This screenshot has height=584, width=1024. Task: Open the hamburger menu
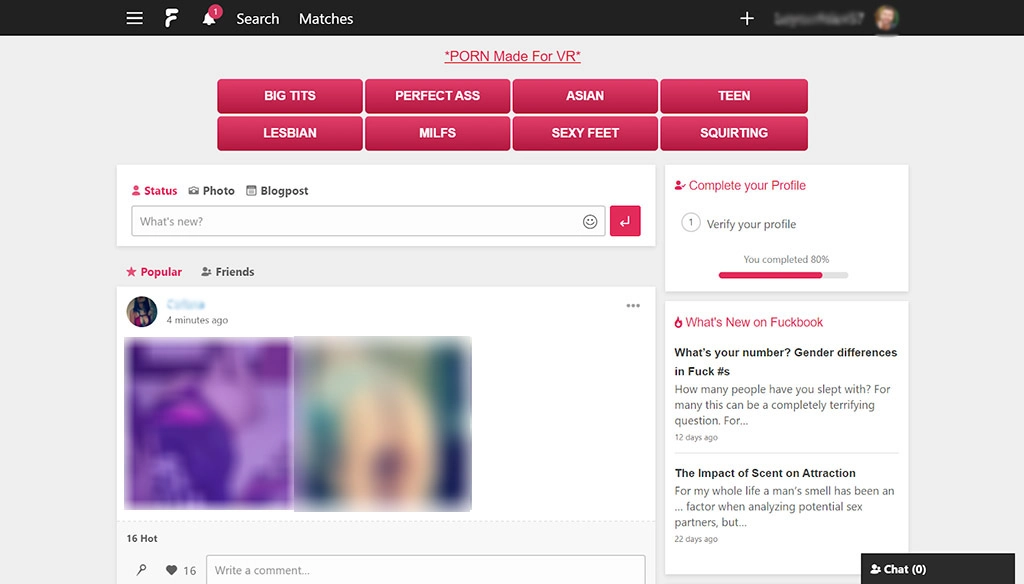(x=134, y=17)
